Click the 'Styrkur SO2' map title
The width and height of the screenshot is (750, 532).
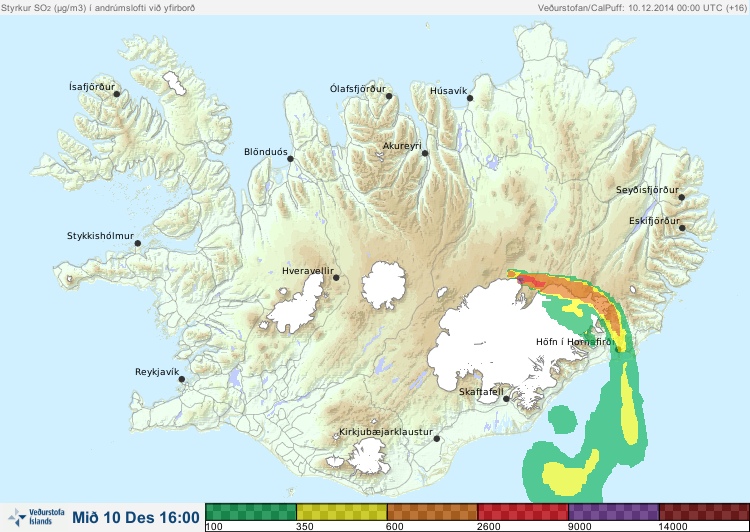point(98,8)
